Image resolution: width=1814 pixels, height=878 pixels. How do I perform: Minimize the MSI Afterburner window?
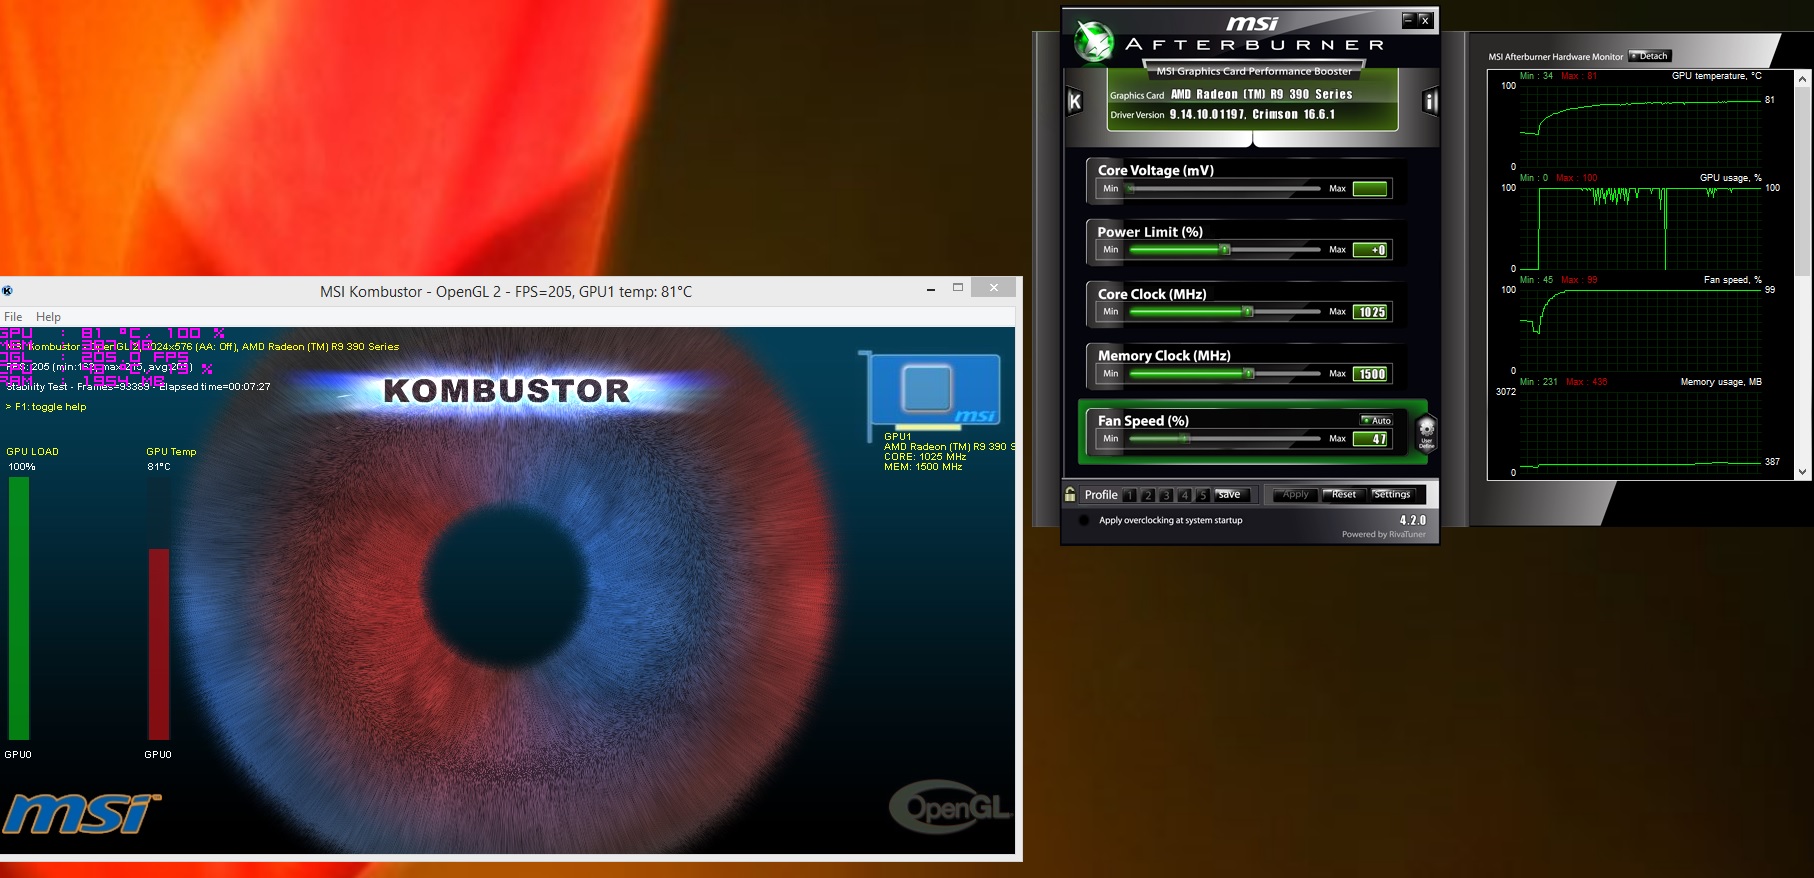1408,19
